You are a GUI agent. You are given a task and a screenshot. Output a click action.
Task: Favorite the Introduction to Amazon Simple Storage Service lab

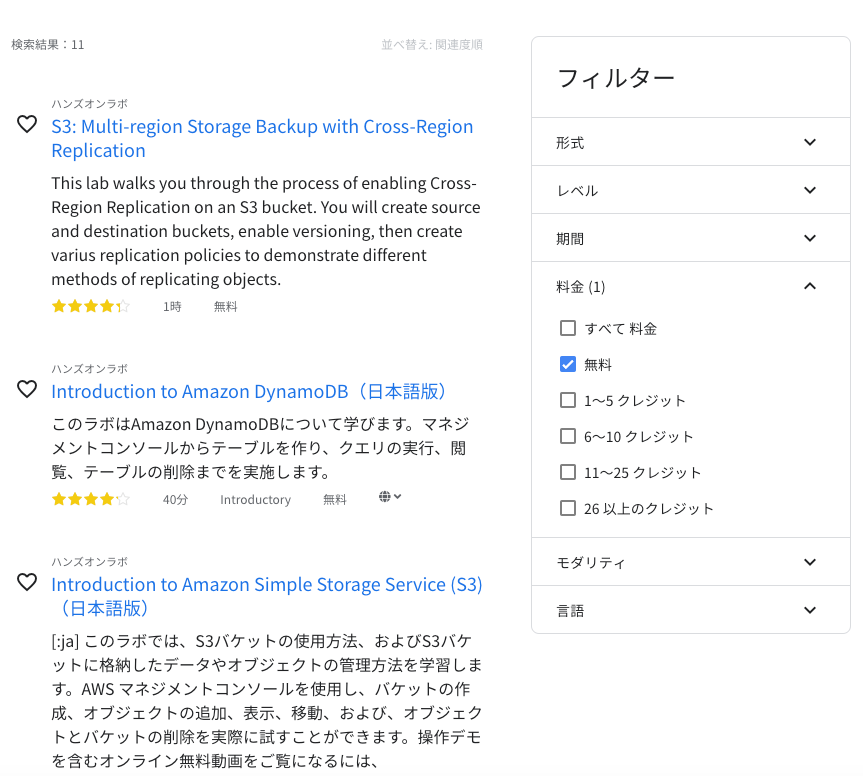coord(27,582)
